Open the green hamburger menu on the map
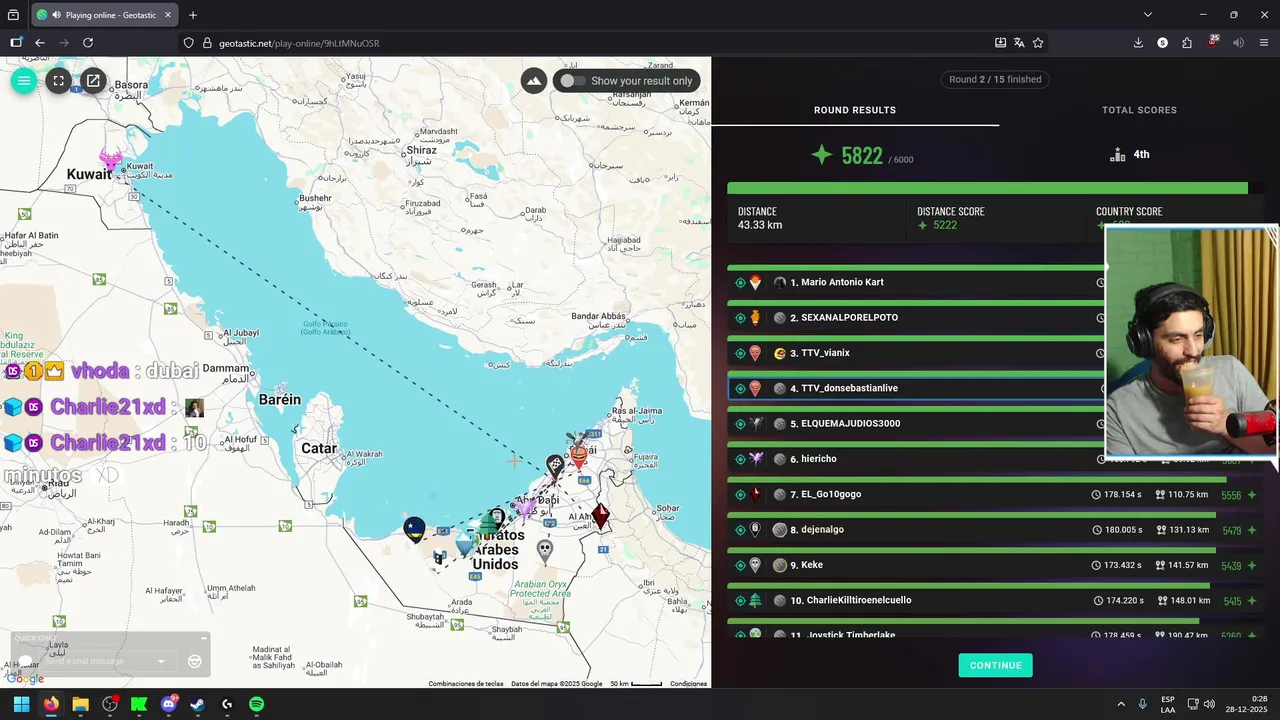 (x=24, y=81)
